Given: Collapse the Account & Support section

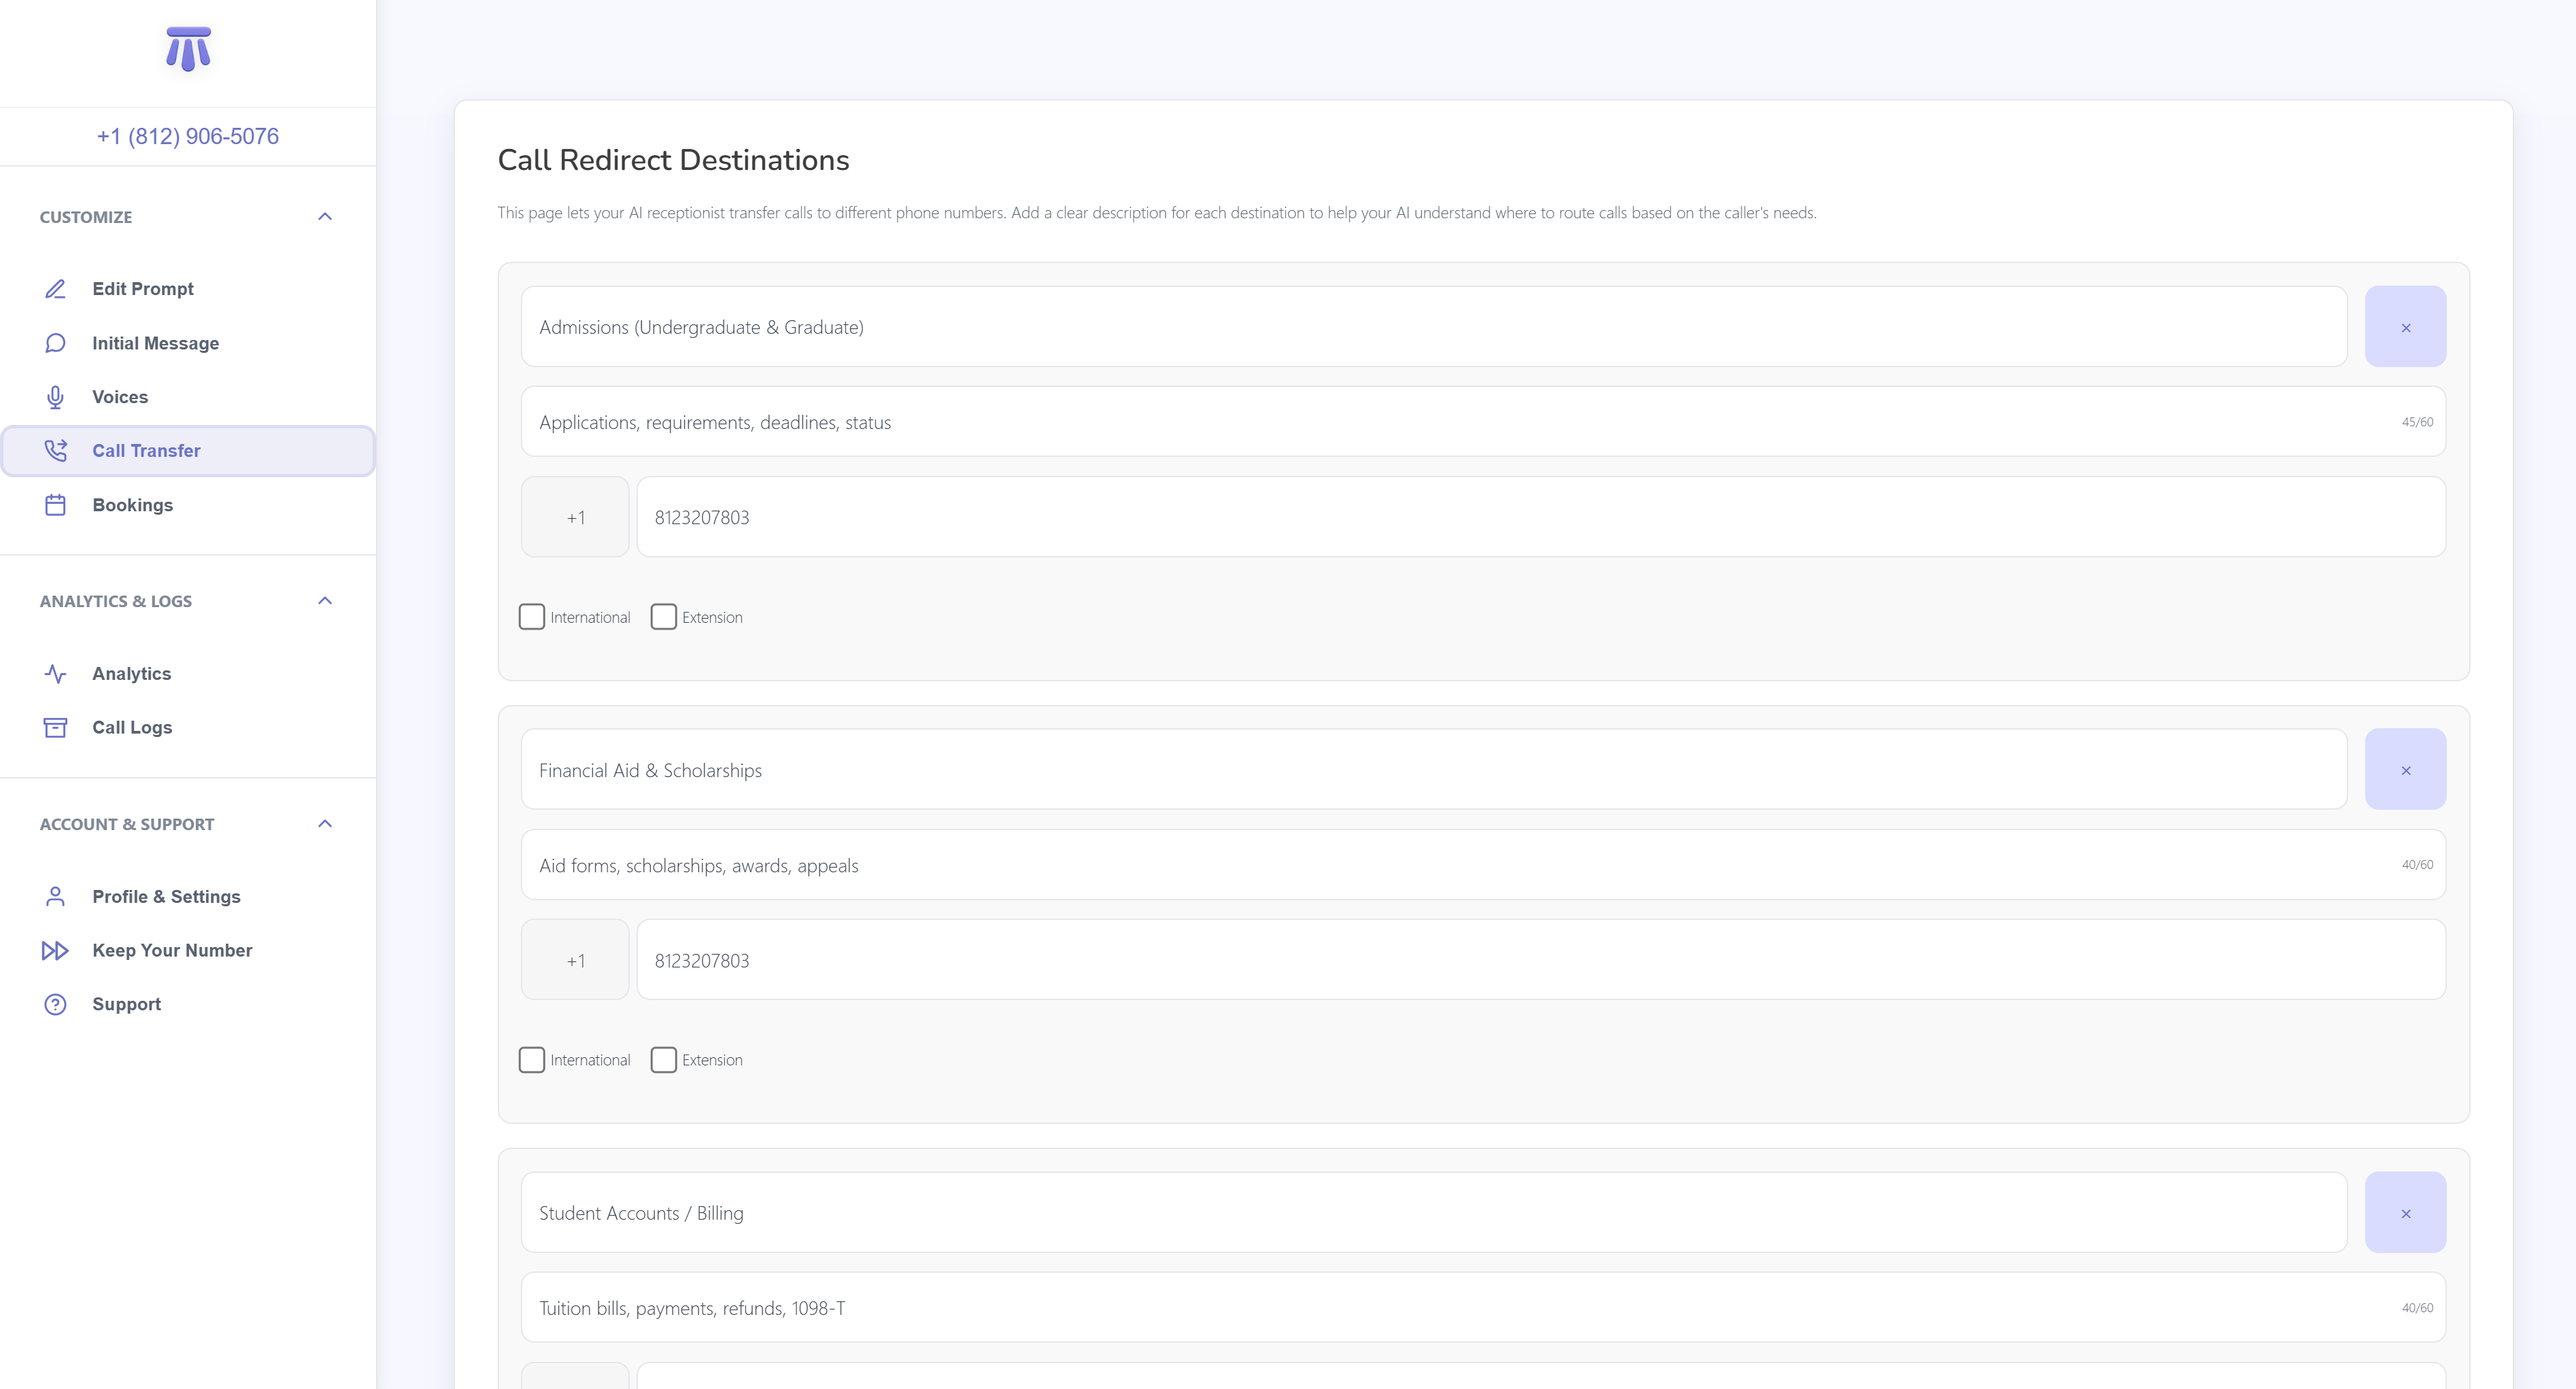Looking at the screenshot, I should point(325,824).
